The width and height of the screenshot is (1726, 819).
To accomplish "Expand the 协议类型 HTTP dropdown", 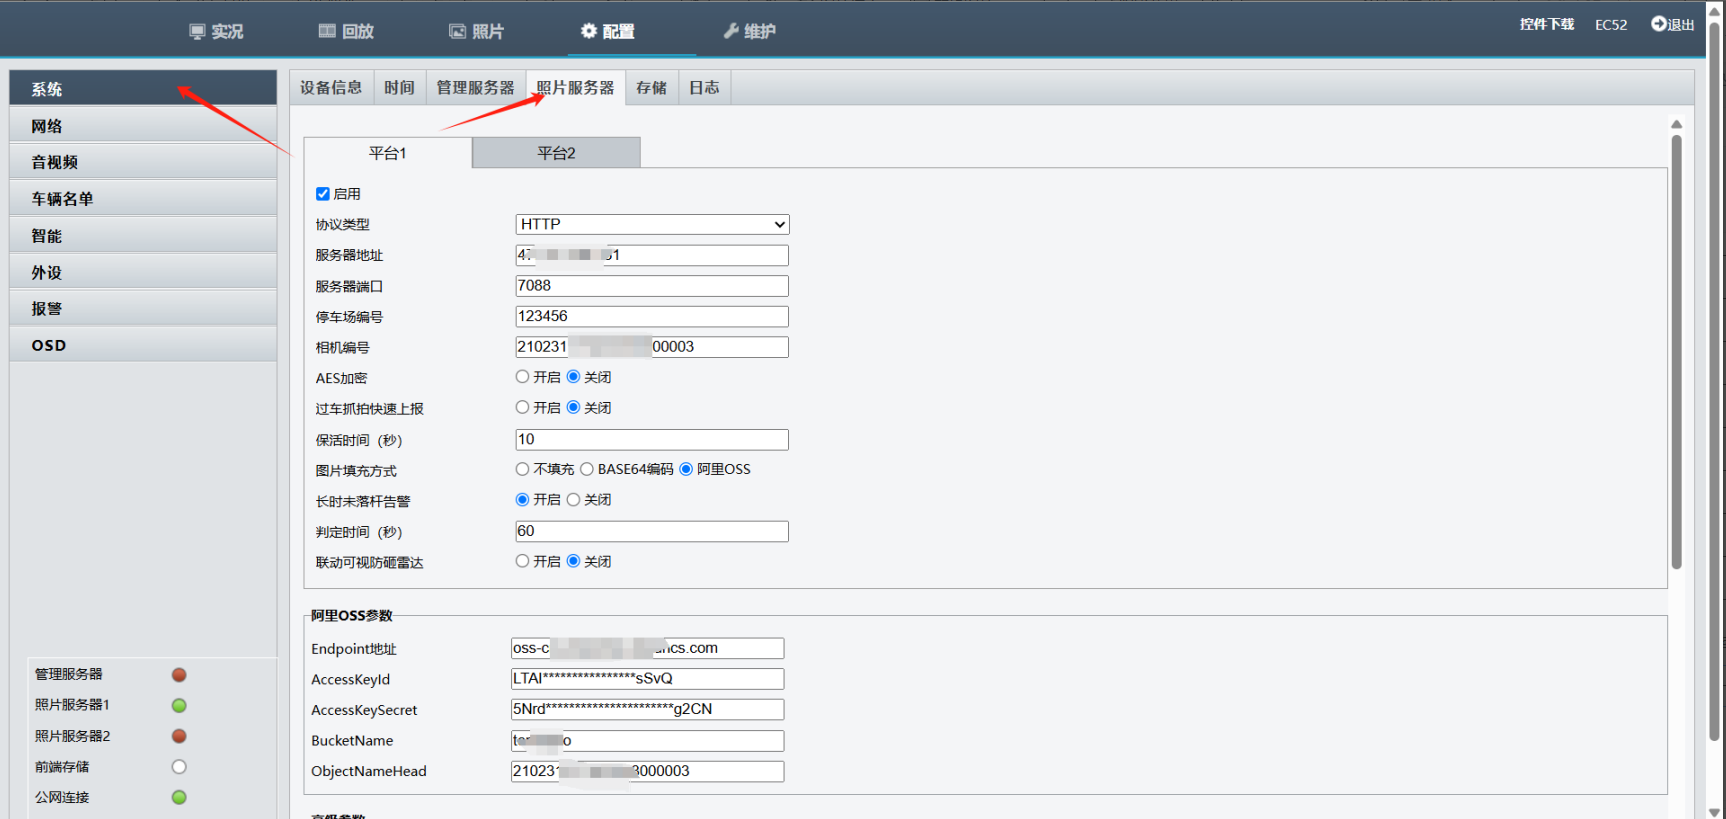I will 652,224.
